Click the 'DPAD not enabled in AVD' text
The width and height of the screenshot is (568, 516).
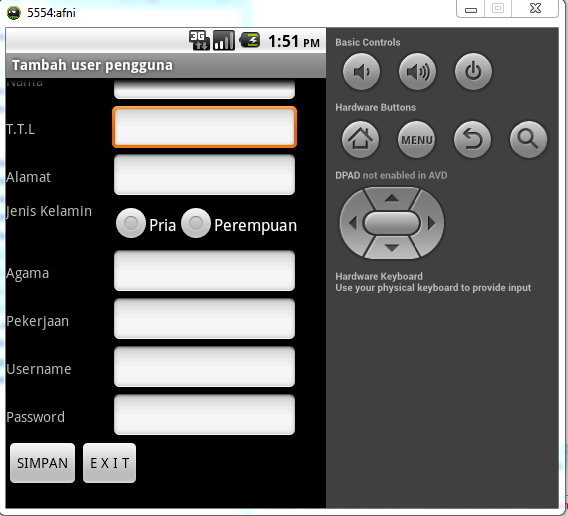pos(391,175)
